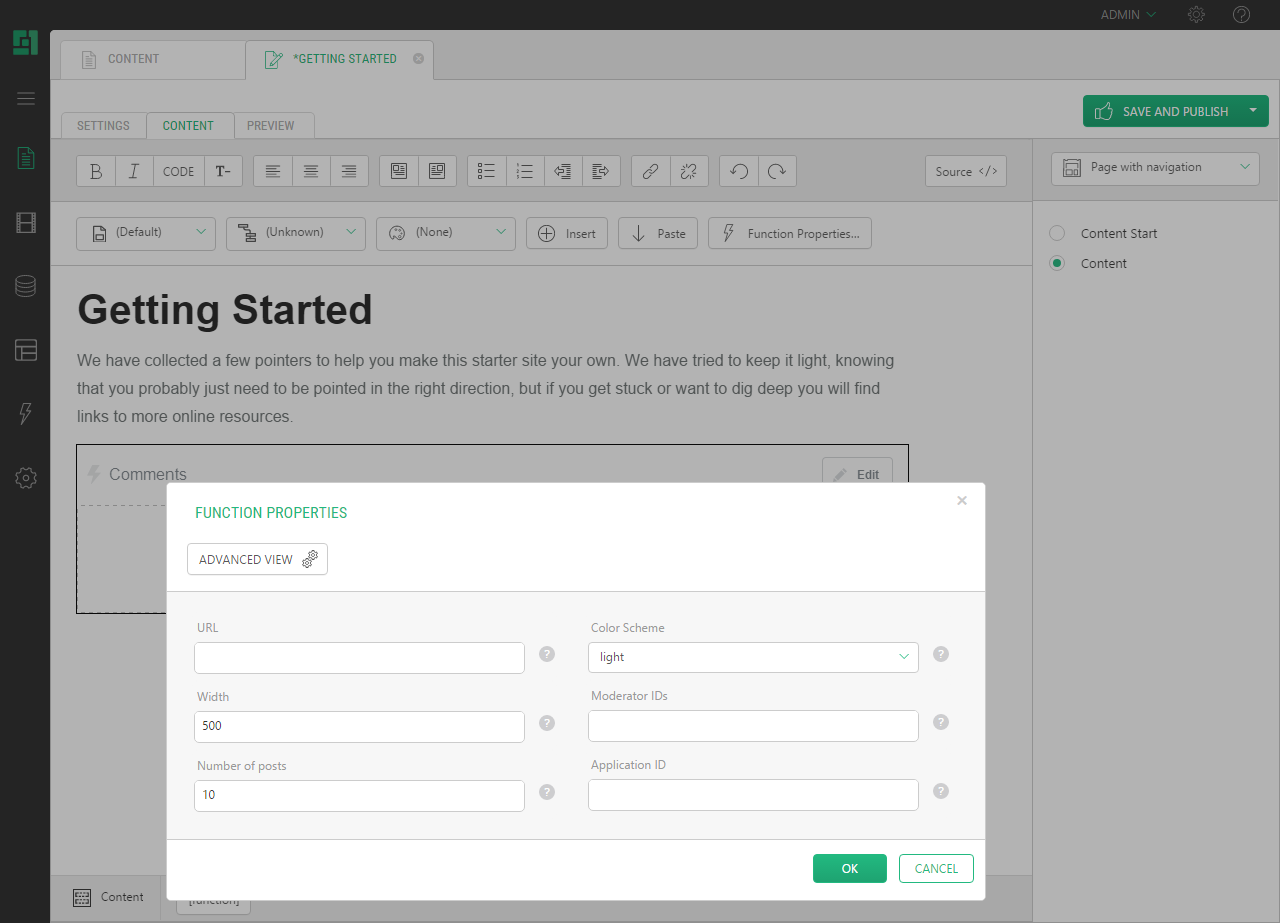Open the Media perspective film icon
1280x923 pixels.
pyautogui.click(x=26, y=222)
